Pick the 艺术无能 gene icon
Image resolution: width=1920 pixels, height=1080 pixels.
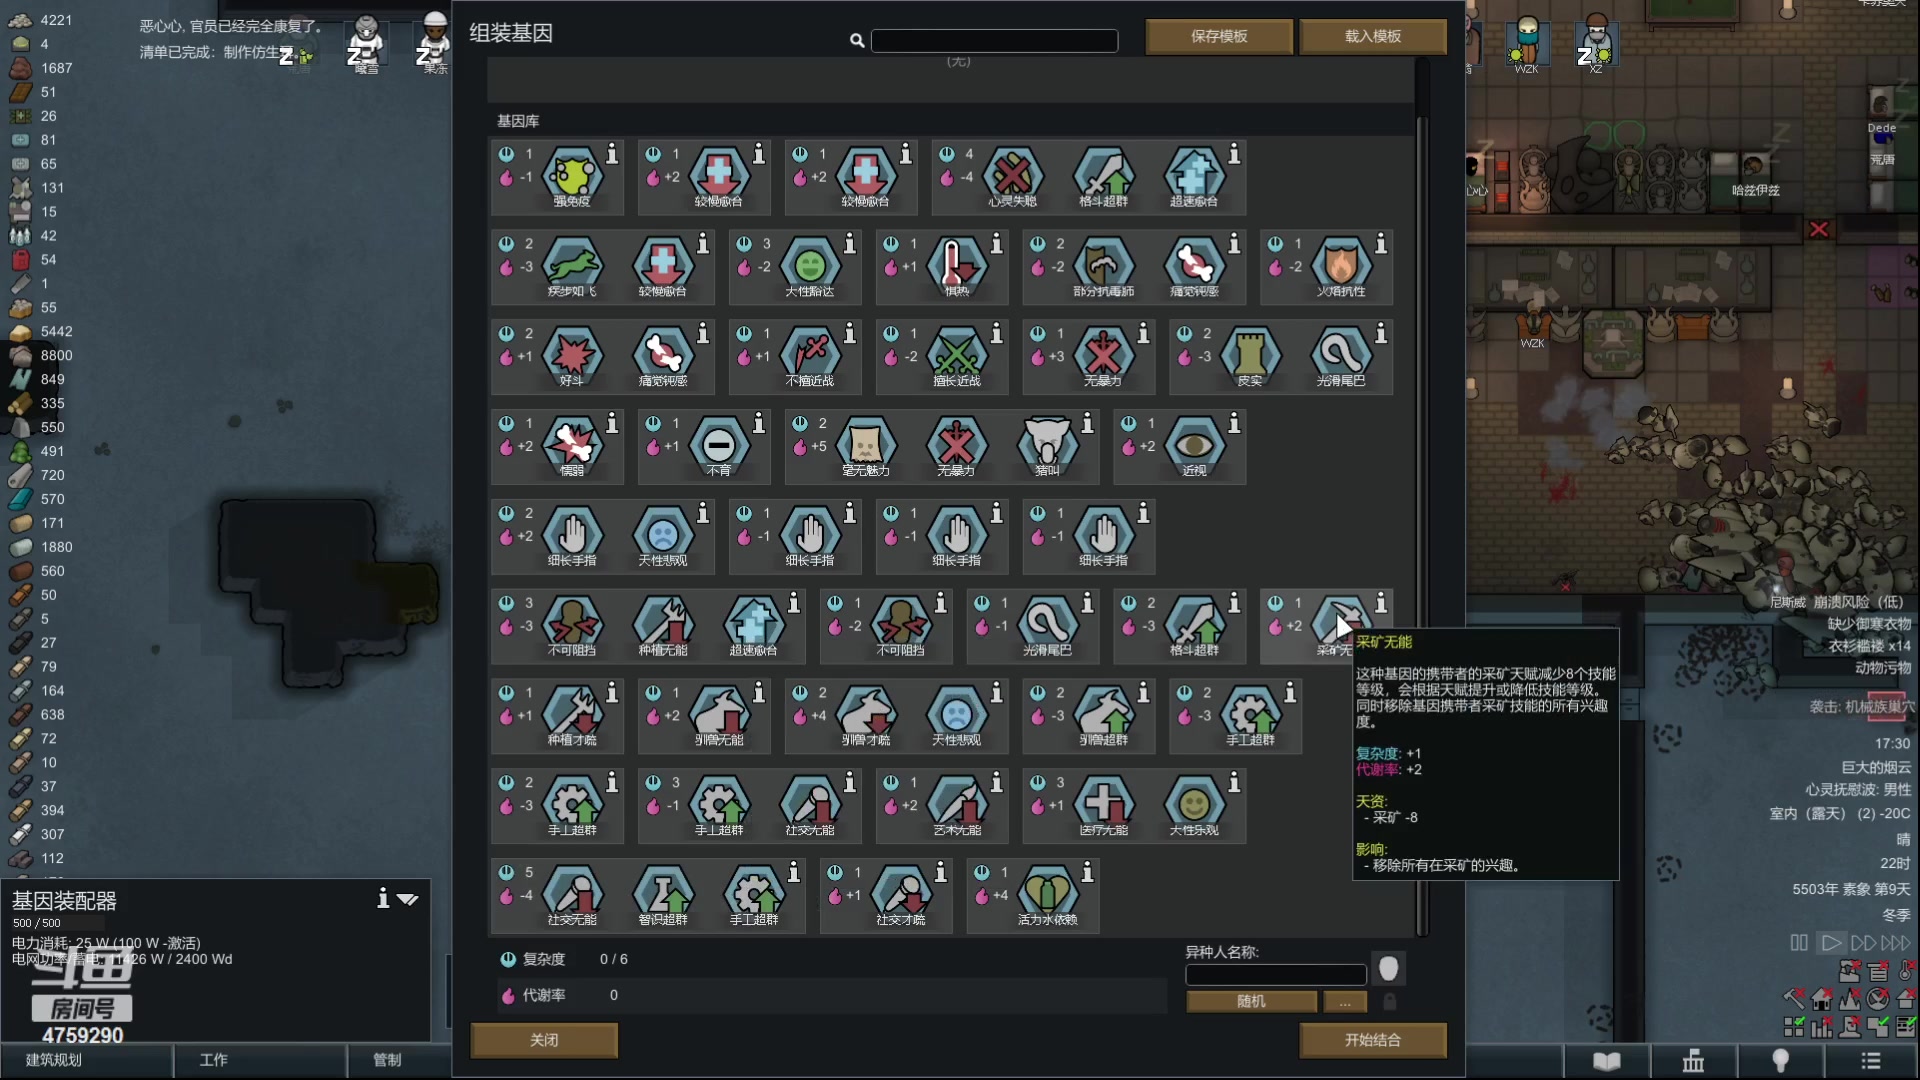click(x=956, y=804)
